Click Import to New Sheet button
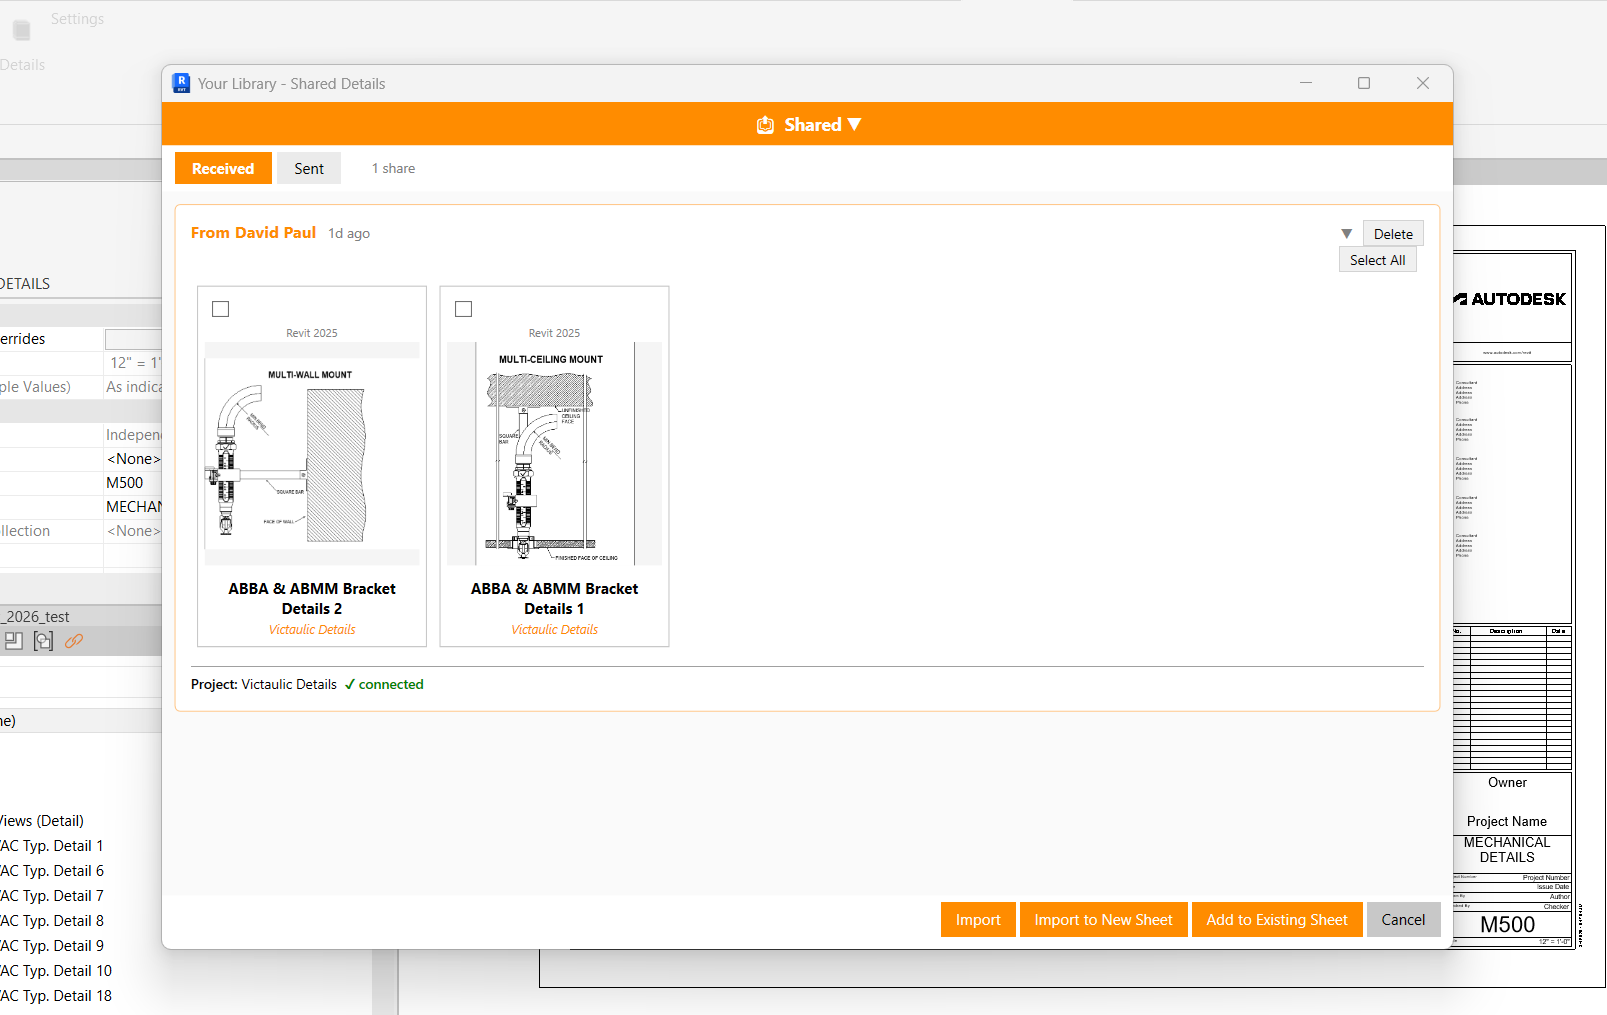1607x1015 pixels. [1103, 920]
